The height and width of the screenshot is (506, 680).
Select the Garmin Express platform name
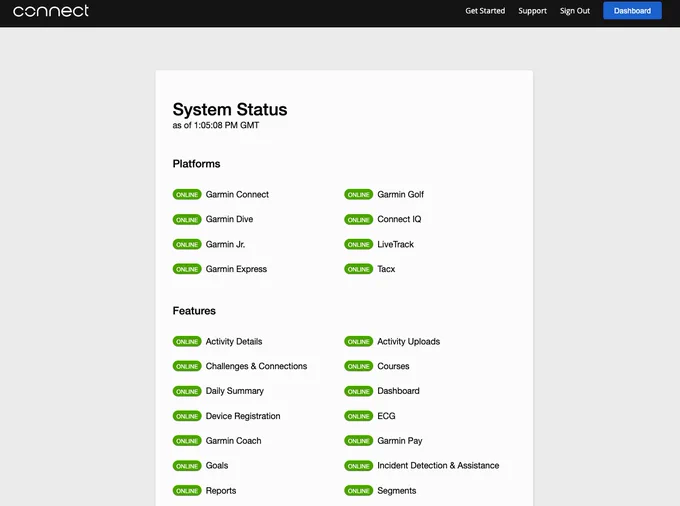(x=236, y=269)
